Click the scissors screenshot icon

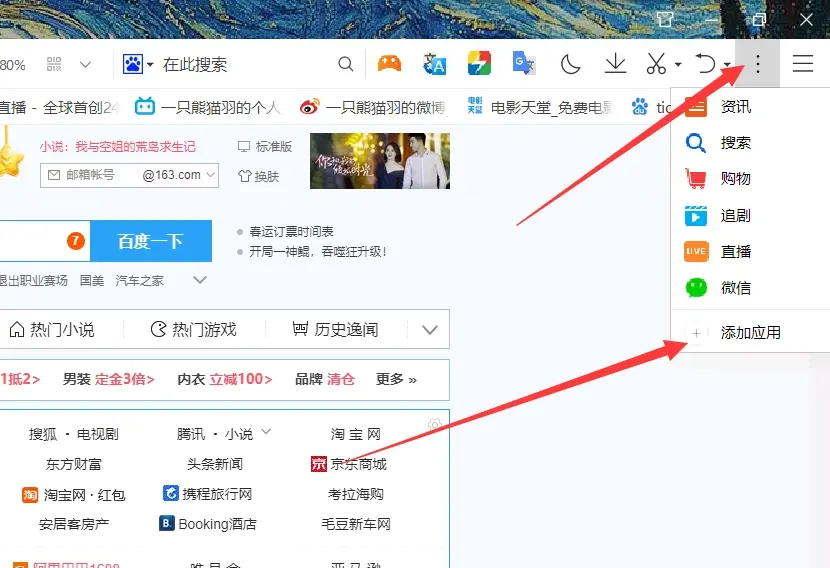click(656, 64)
